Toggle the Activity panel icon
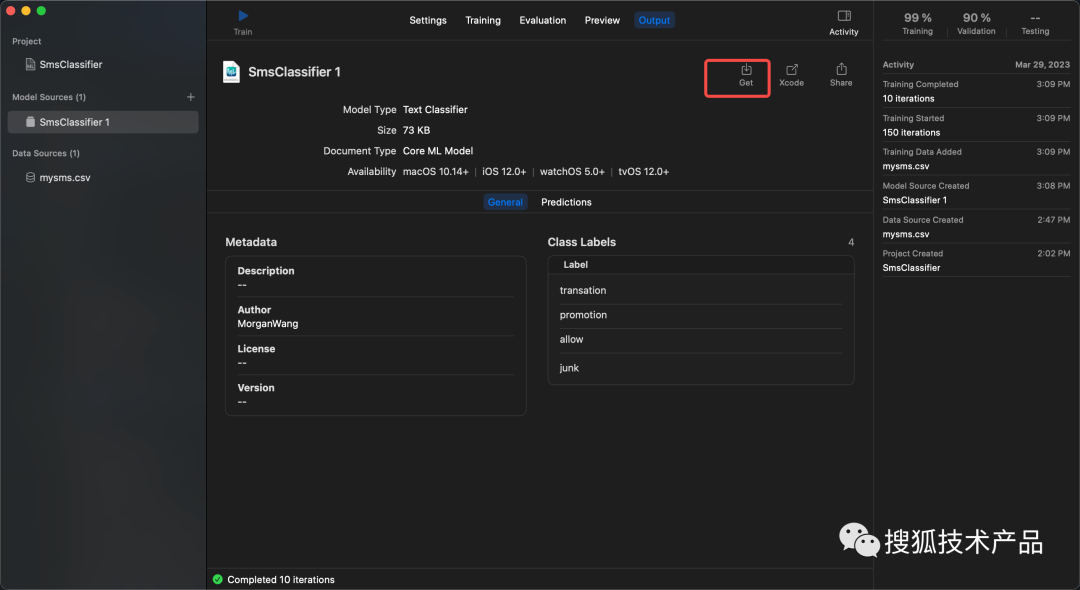Screen dimensions: 1080x590 (844, 16)
